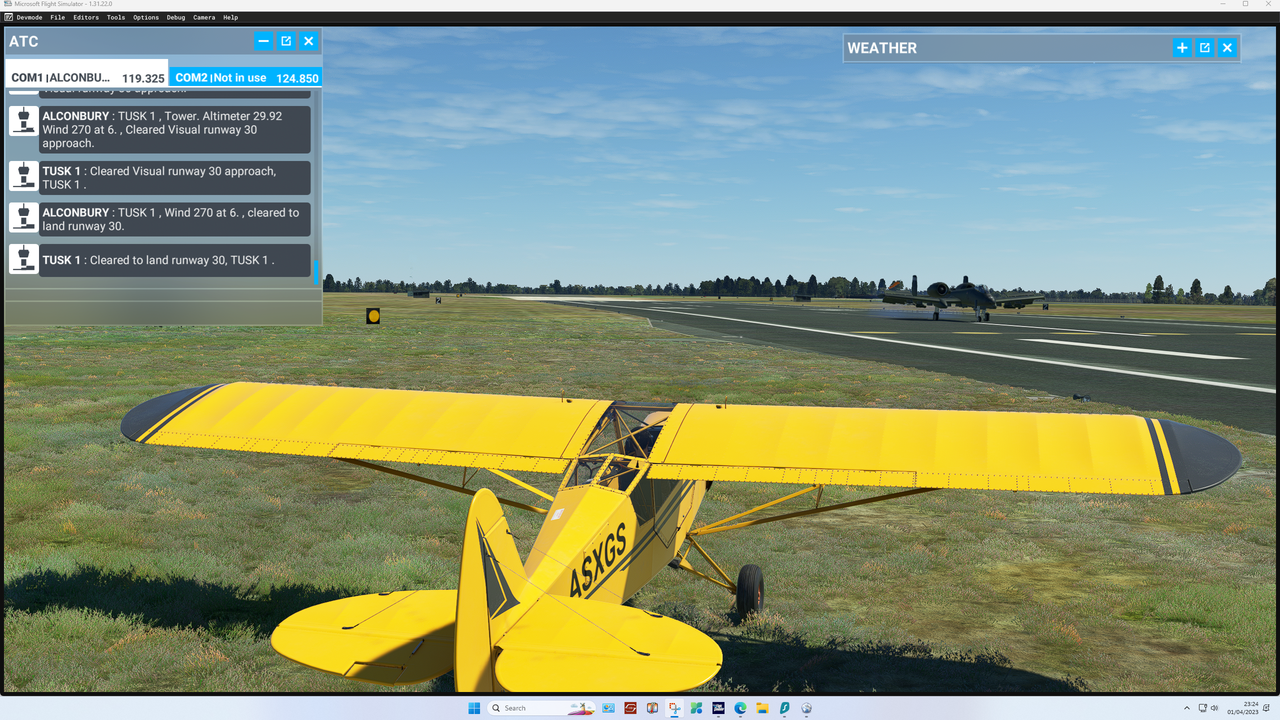The width and height of the screenshot is (1280, 720).
Task: Click tower icon beside ALCONBURY Altimeter message
Action: click(23, 121)
